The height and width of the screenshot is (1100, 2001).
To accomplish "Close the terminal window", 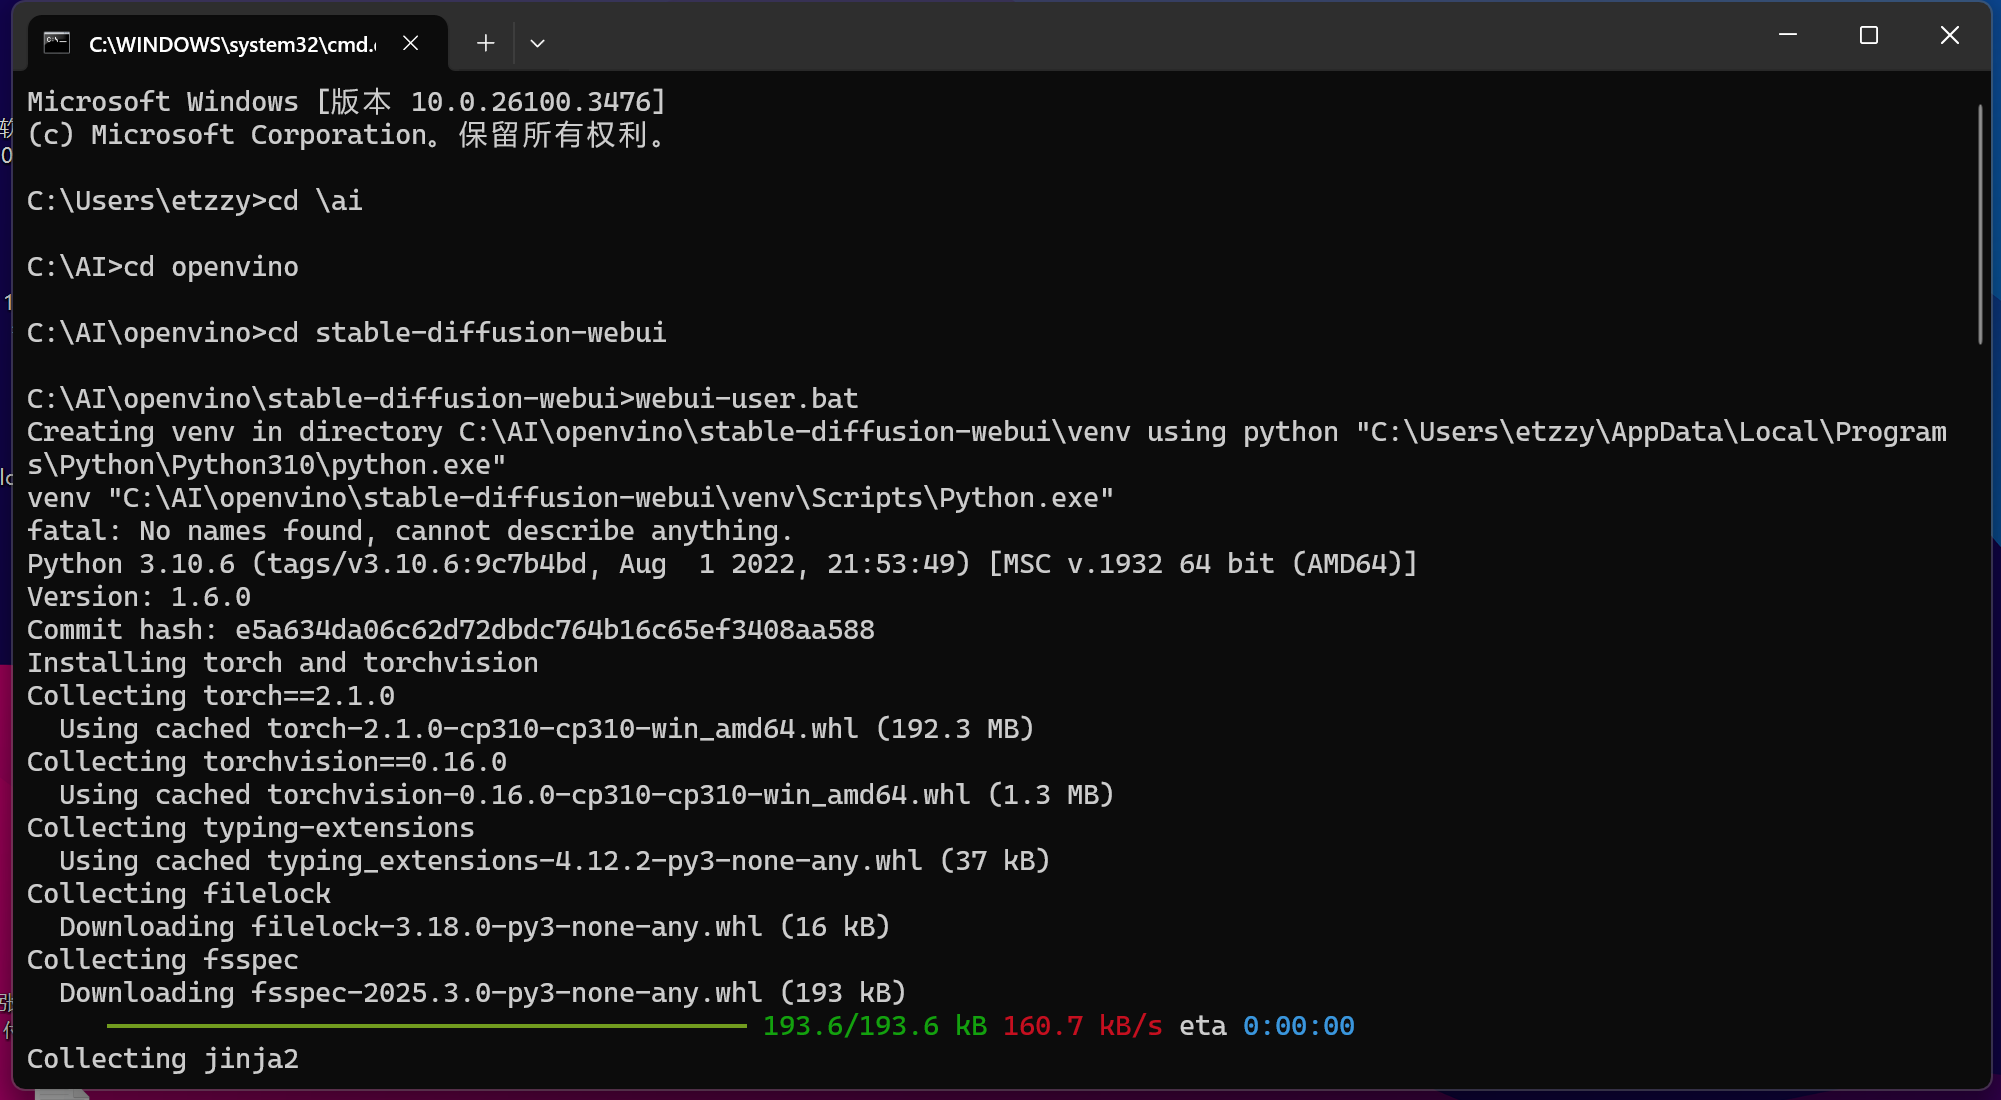I will 1949,36.
